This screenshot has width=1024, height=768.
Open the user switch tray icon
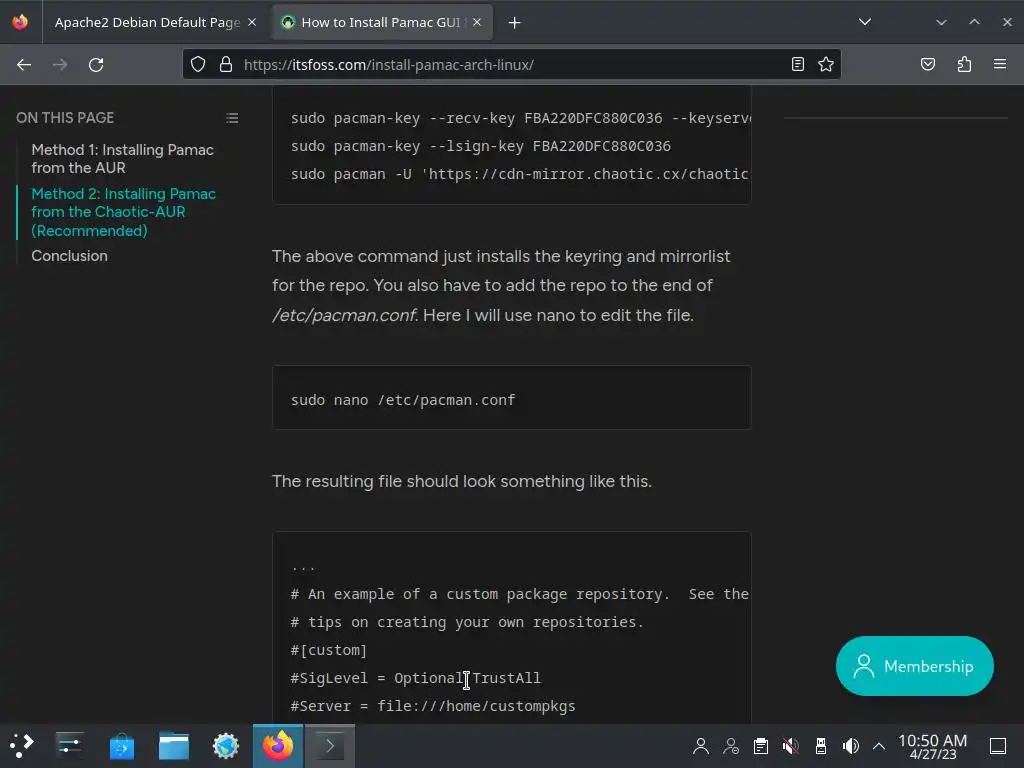pyautogui.click(x=731, y=746)
